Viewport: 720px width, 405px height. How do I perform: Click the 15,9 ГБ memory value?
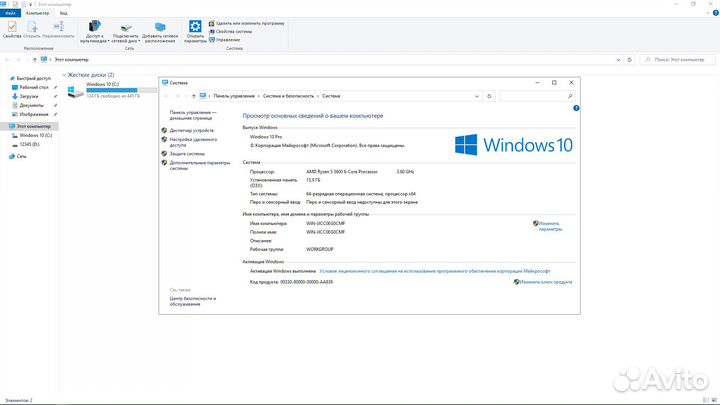[x=313, y=180]
